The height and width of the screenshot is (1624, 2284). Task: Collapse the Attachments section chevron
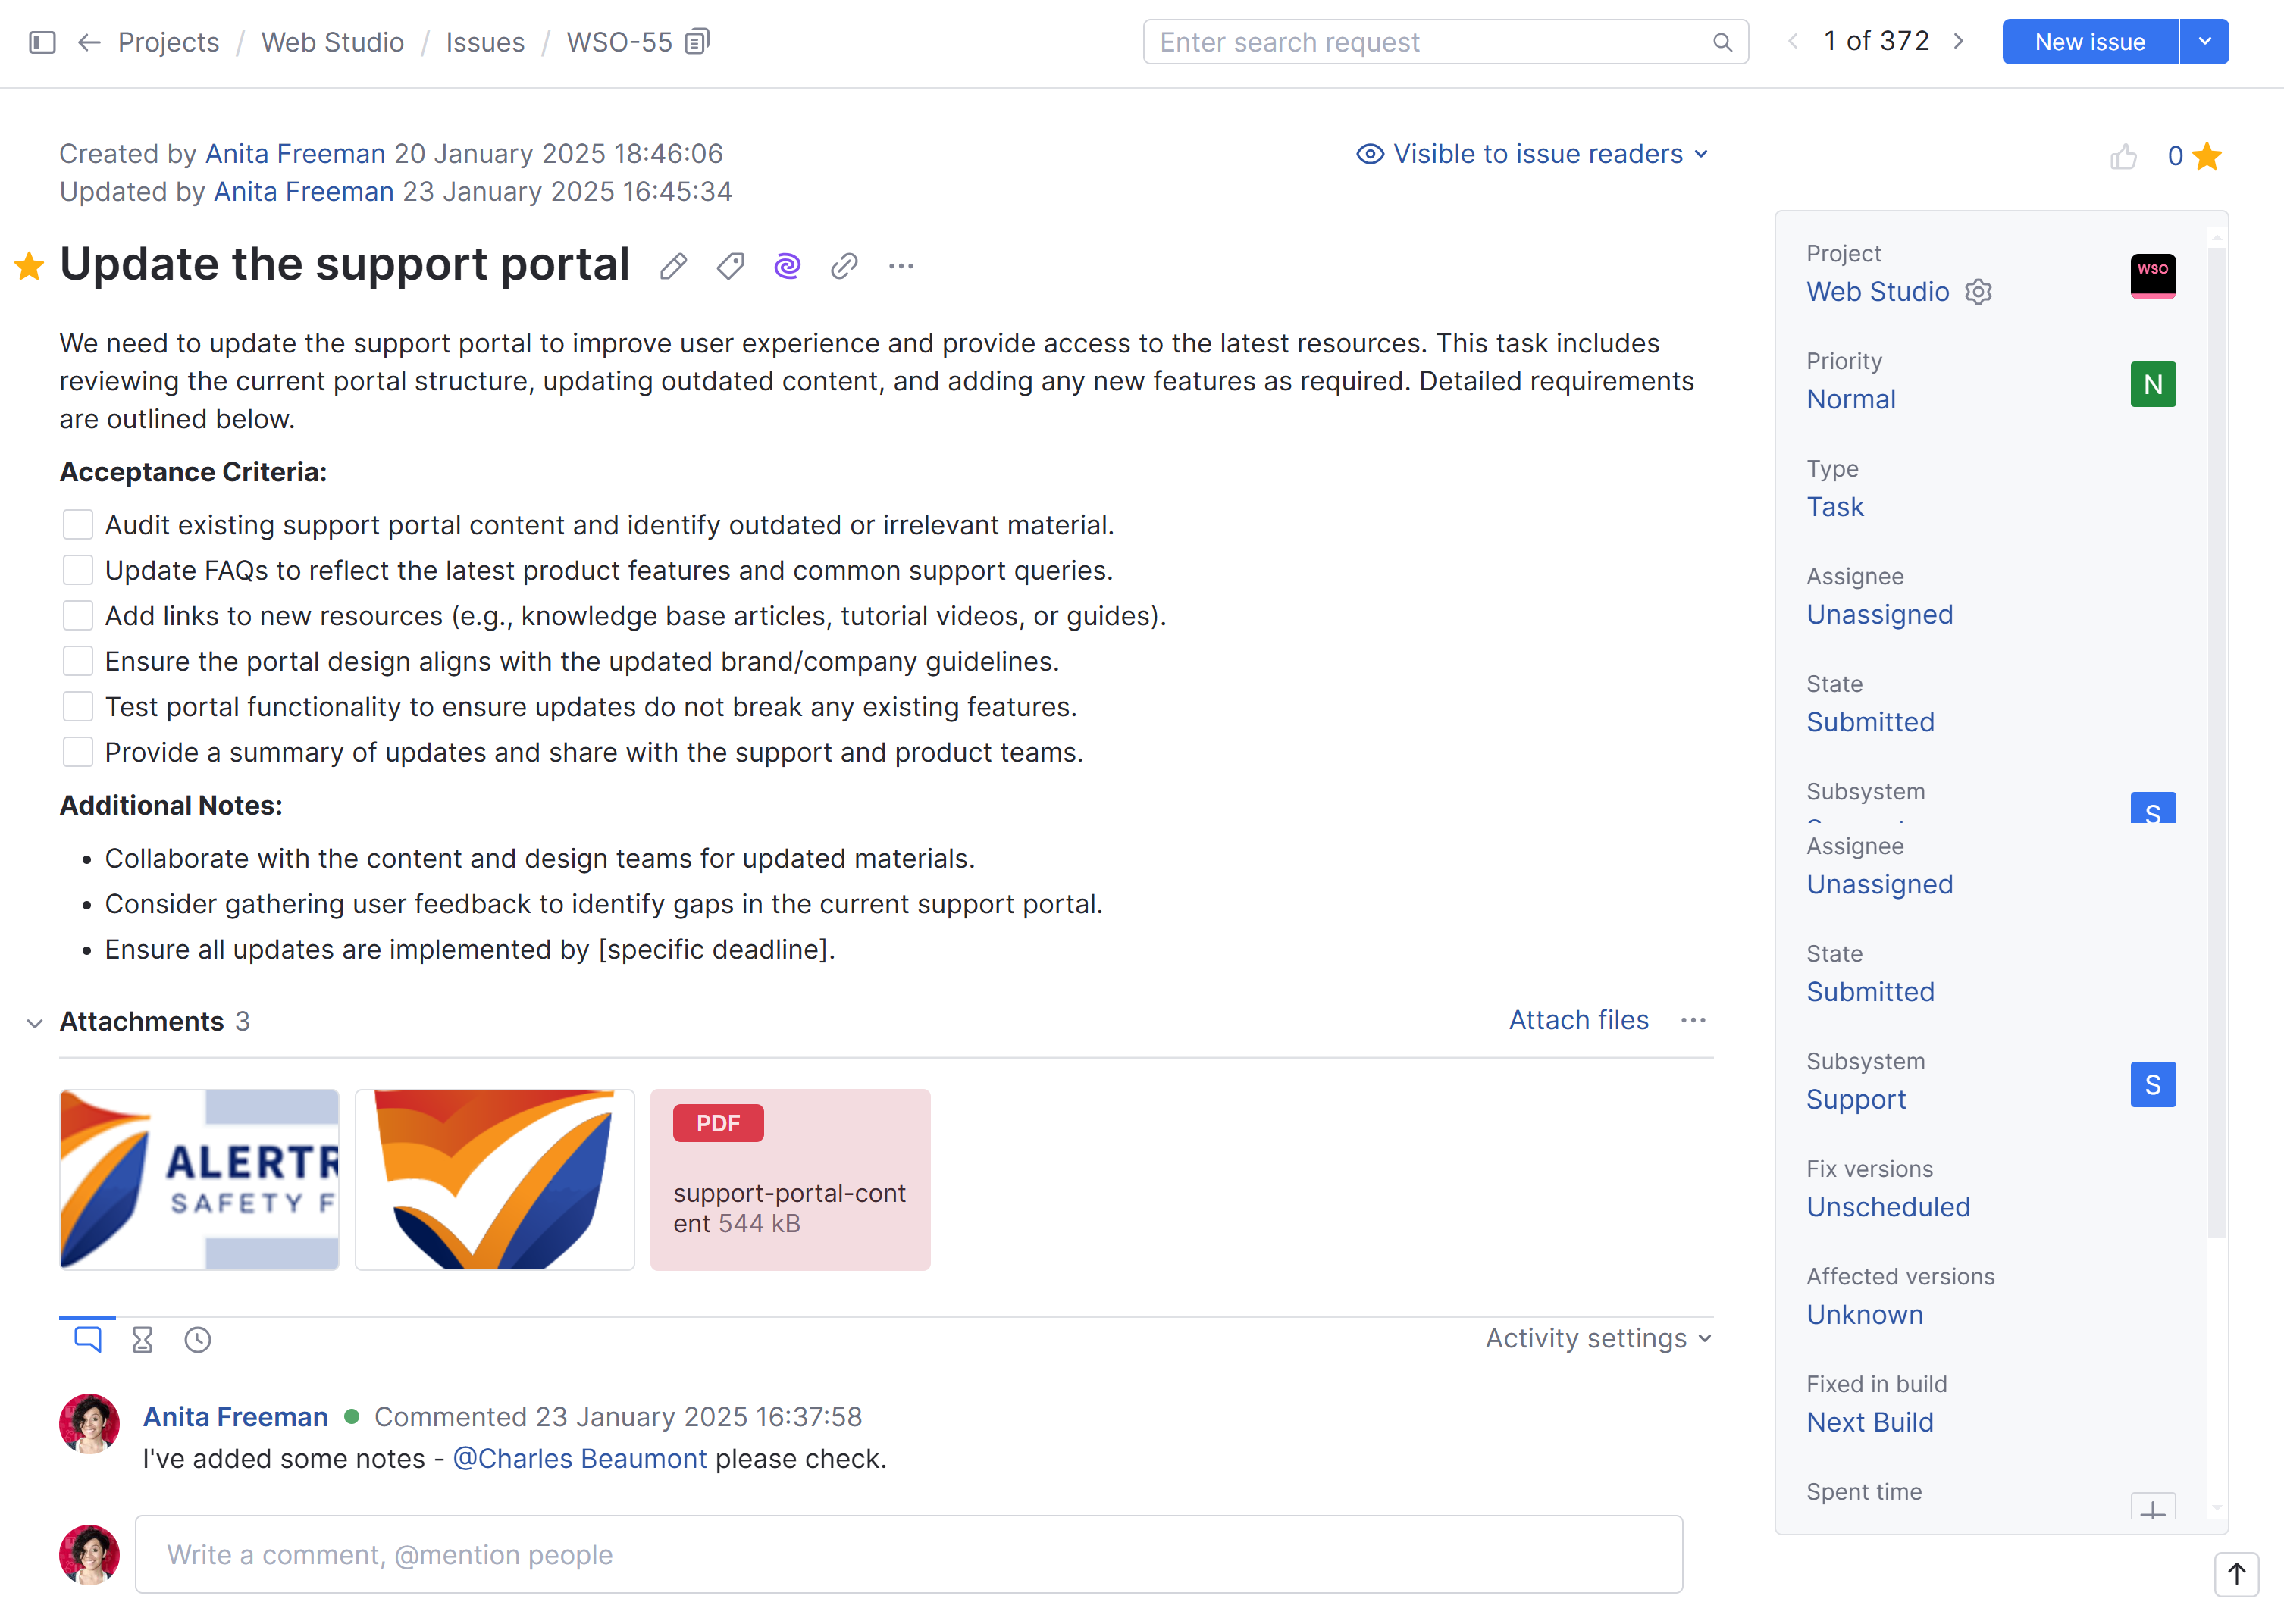point(35,1022)
